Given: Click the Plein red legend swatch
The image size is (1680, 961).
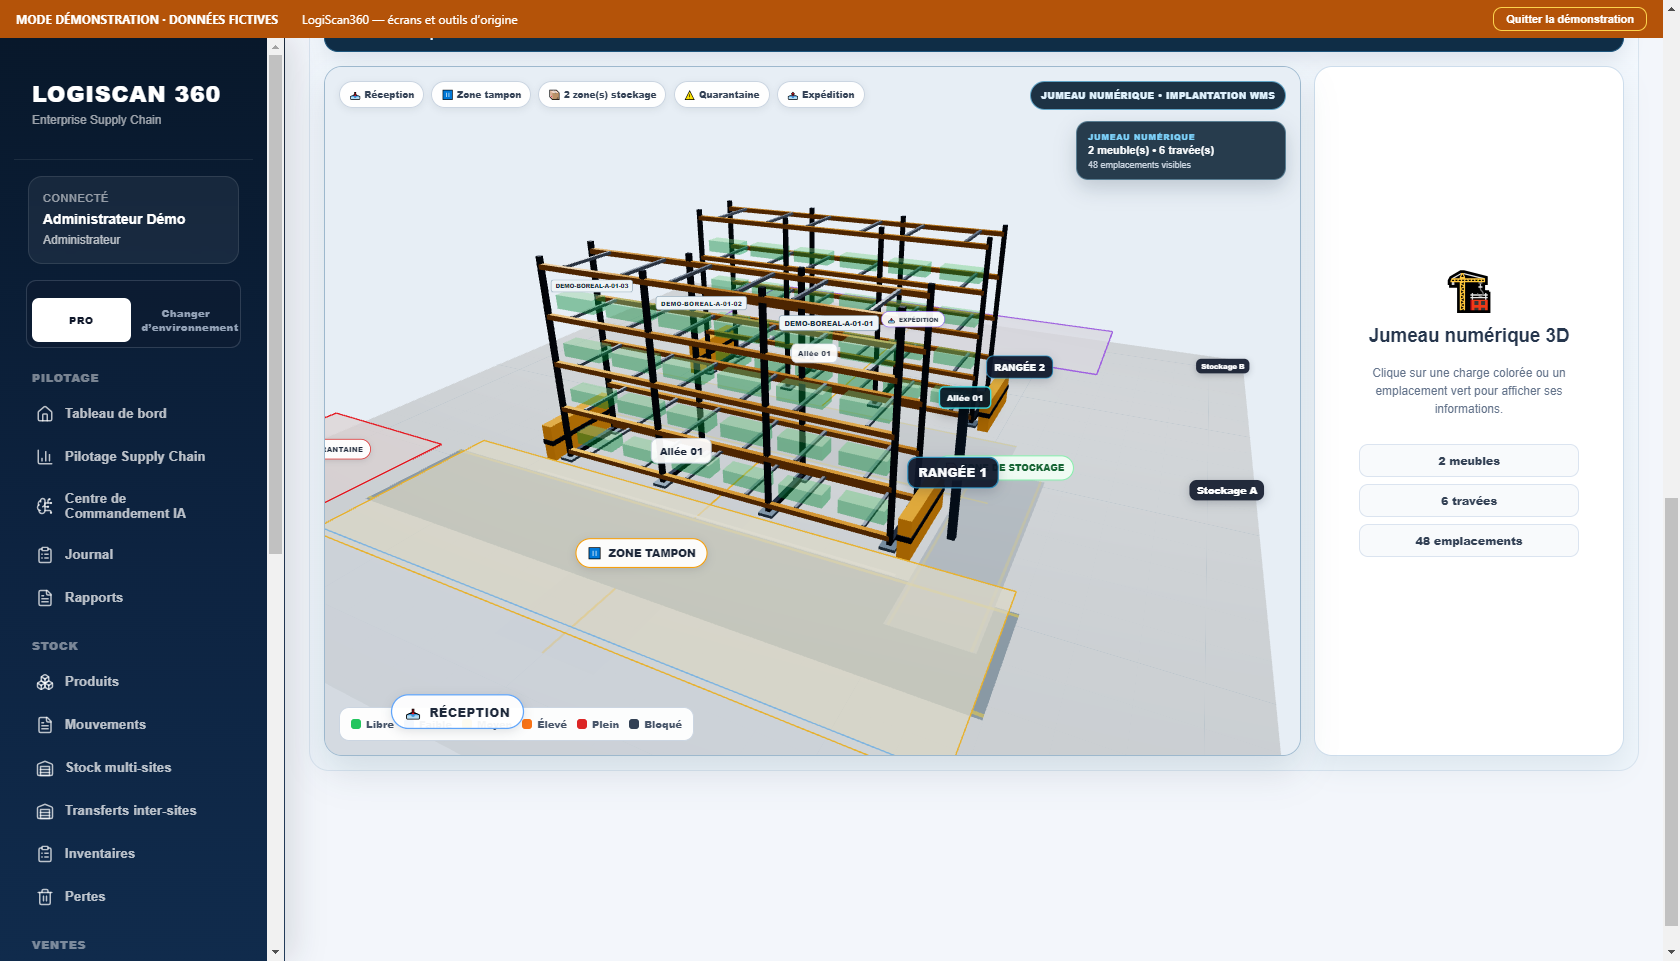Looking at the screenshot, I should tap(582, 725).
